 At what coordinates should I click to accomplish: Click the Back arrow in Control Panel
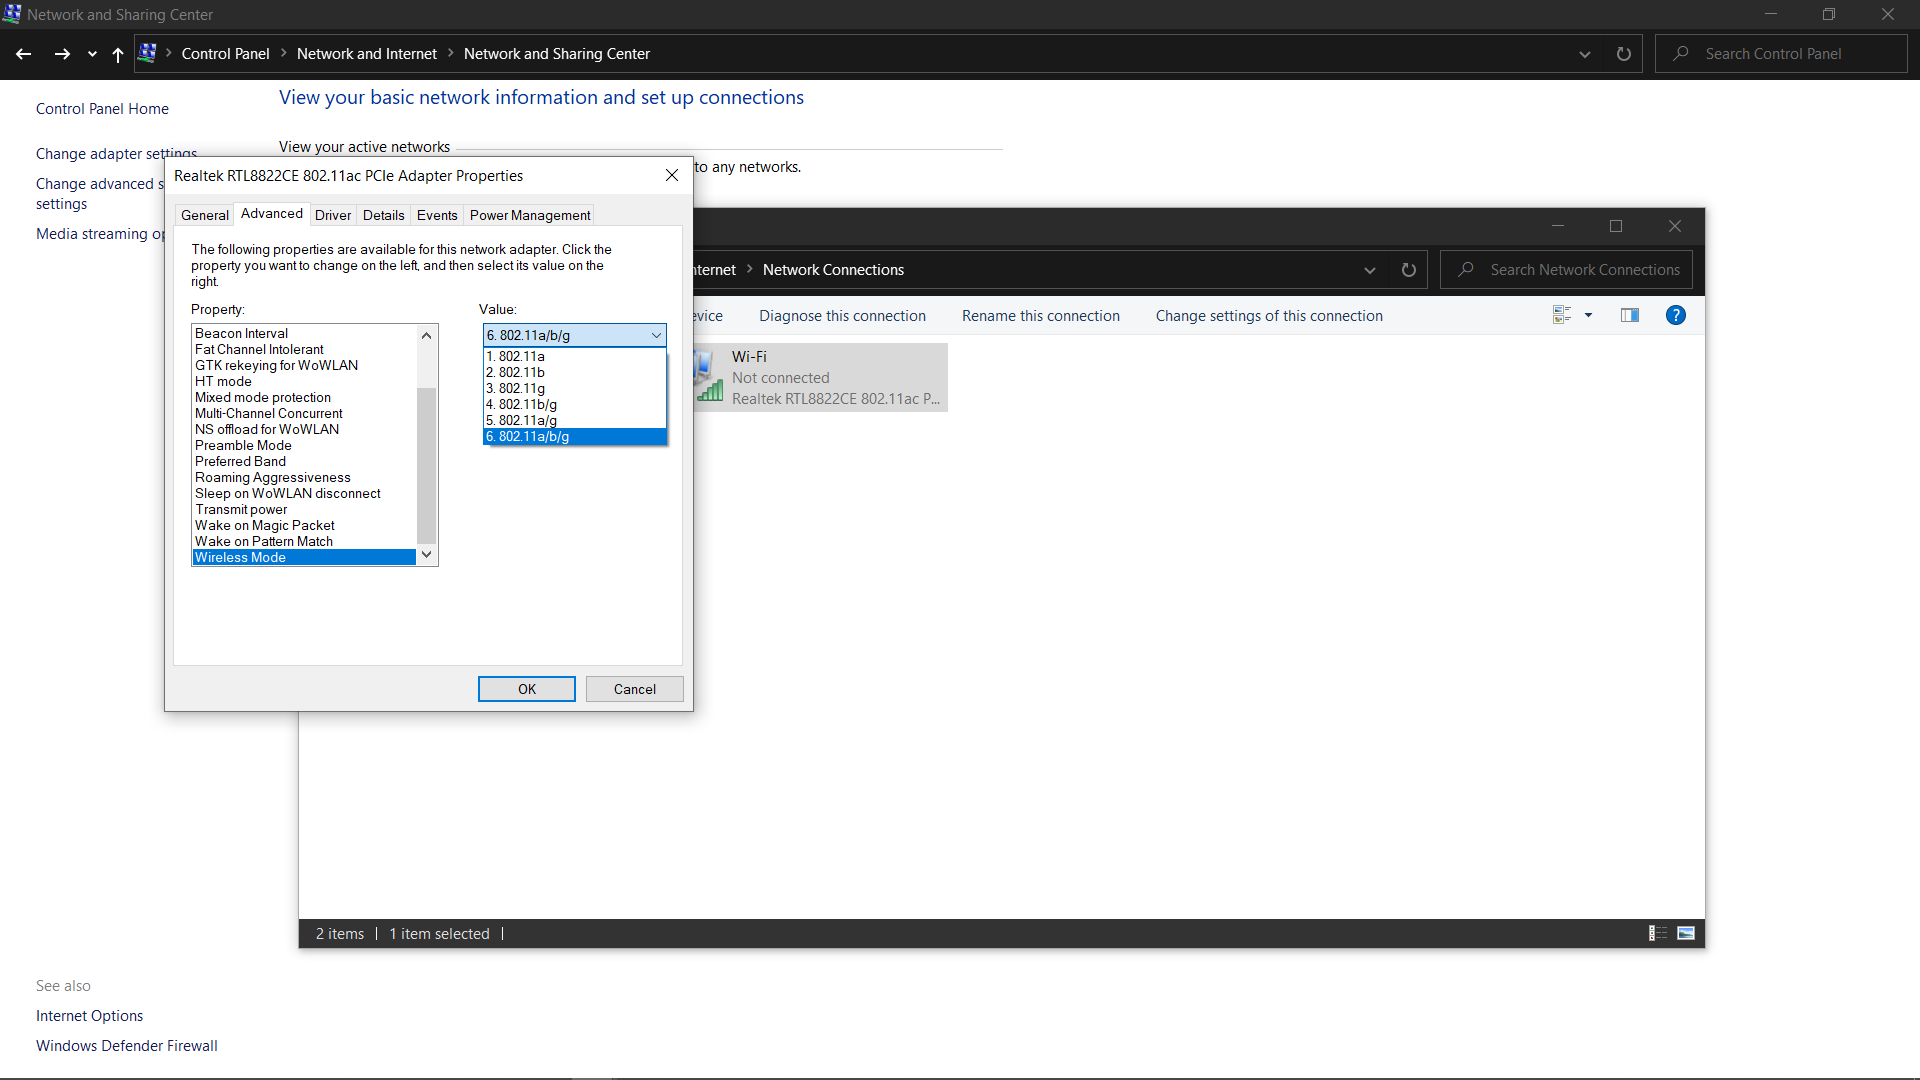click(24, 54)
